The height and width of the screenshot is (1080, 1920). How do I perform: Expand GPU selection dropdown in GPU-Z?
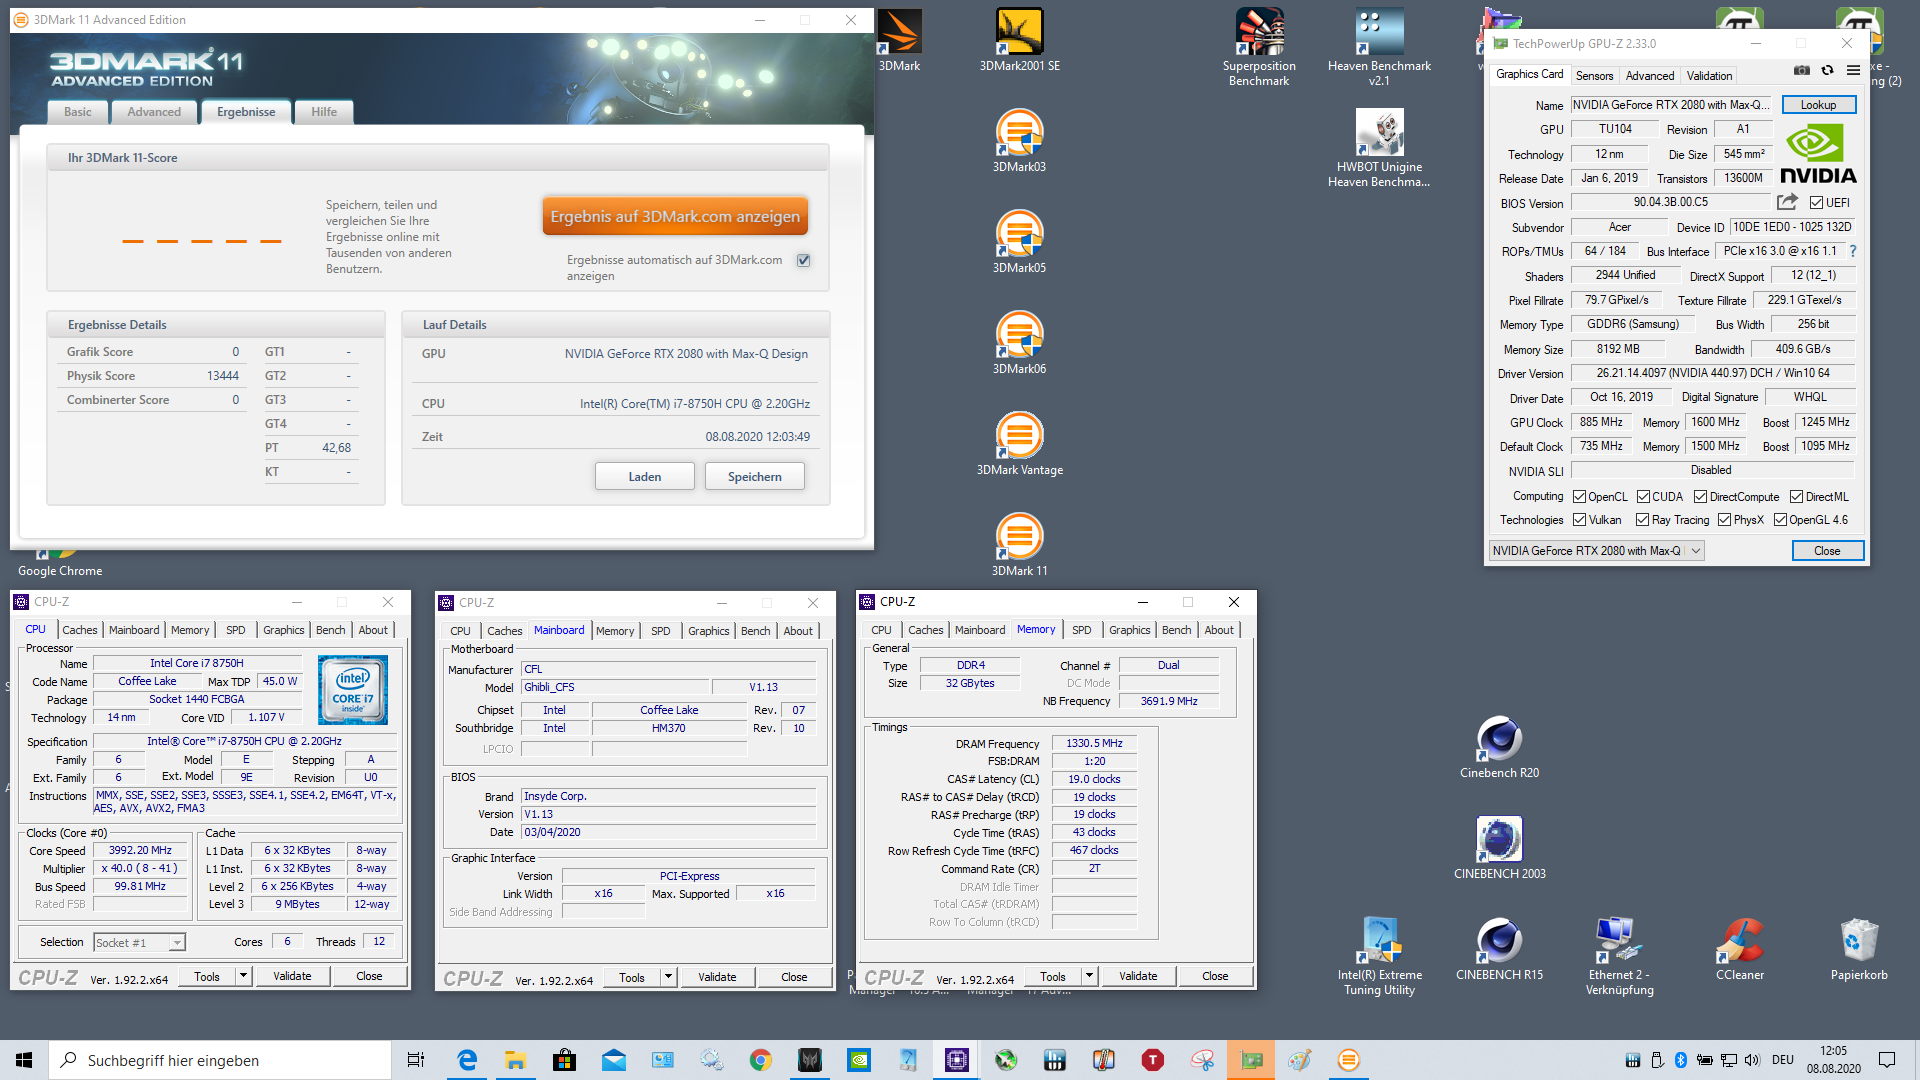(1596, 551)
